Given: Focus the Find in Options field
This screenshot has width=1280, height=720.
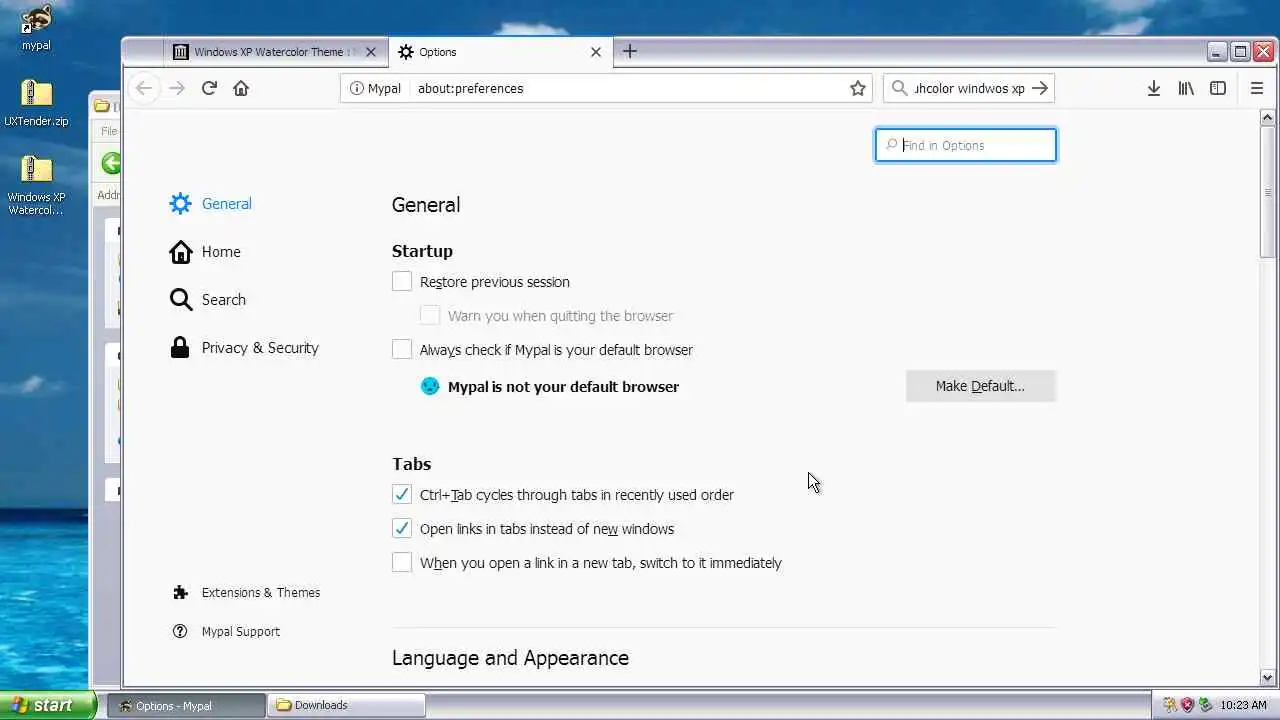Looking at the screenshot, I should pyautogui.click(x=966, y=145).
